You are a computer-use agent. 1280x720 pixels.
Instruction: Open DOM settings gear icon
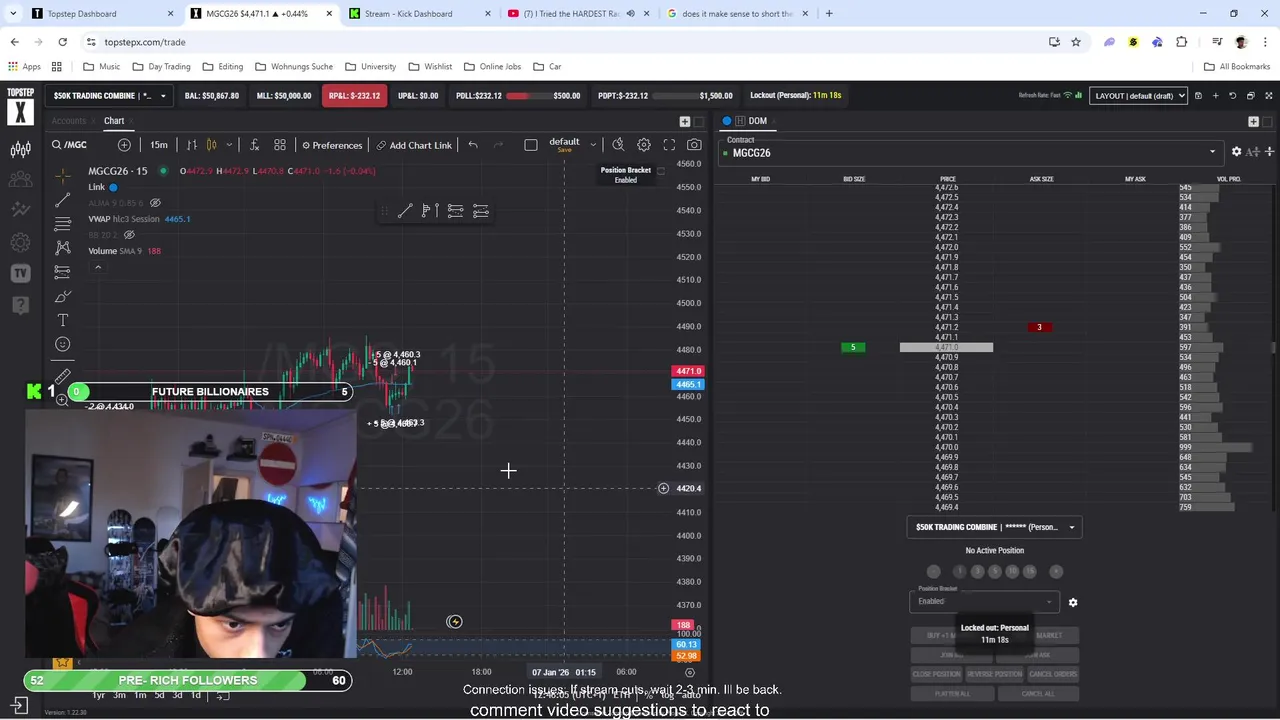click(x=1236, y=152)
